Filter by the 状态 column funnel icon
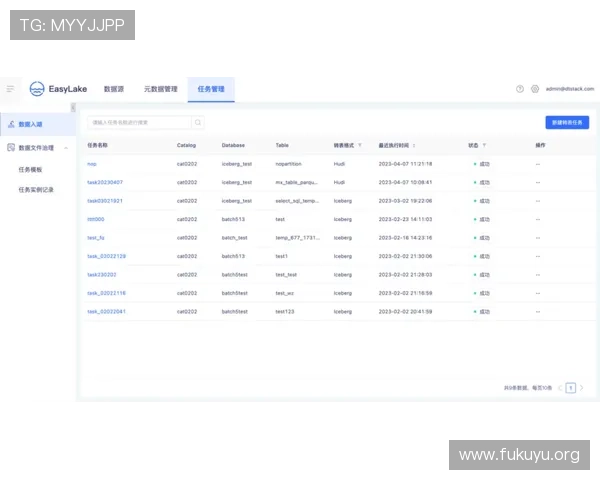This screenshot has width=600, height=480. 484,145
